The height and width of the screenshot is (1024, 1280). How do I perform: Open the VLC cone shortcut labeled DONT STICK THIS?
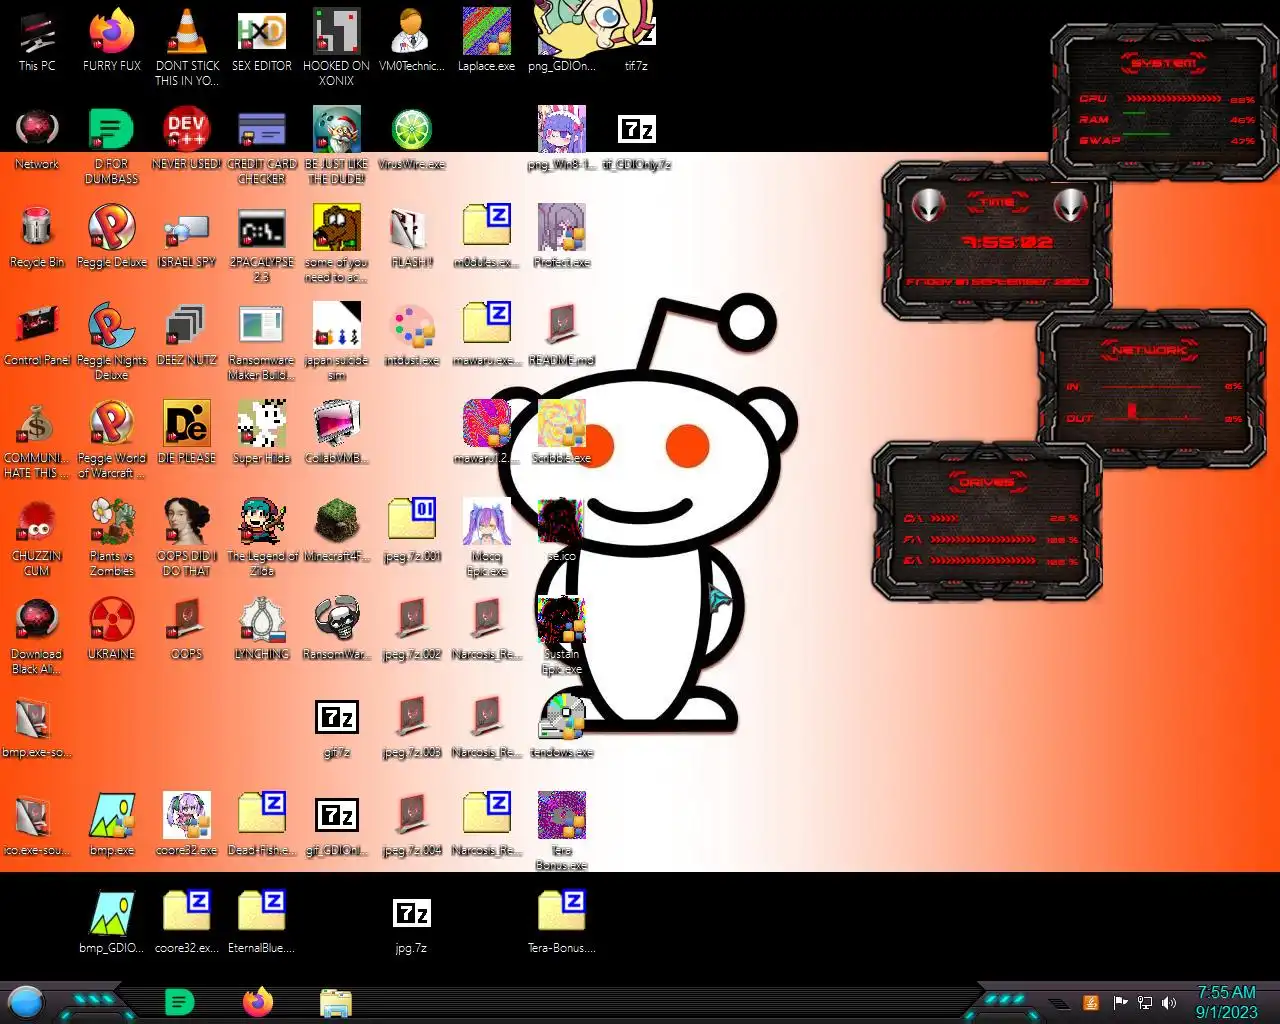187,48
